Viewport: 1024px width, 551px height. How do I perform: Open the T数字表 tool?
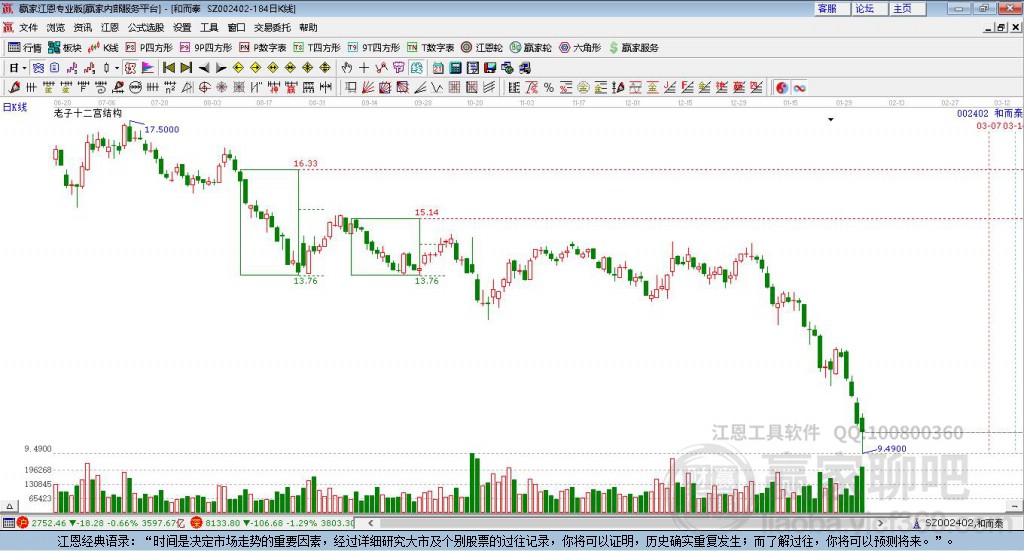[430, 48]
